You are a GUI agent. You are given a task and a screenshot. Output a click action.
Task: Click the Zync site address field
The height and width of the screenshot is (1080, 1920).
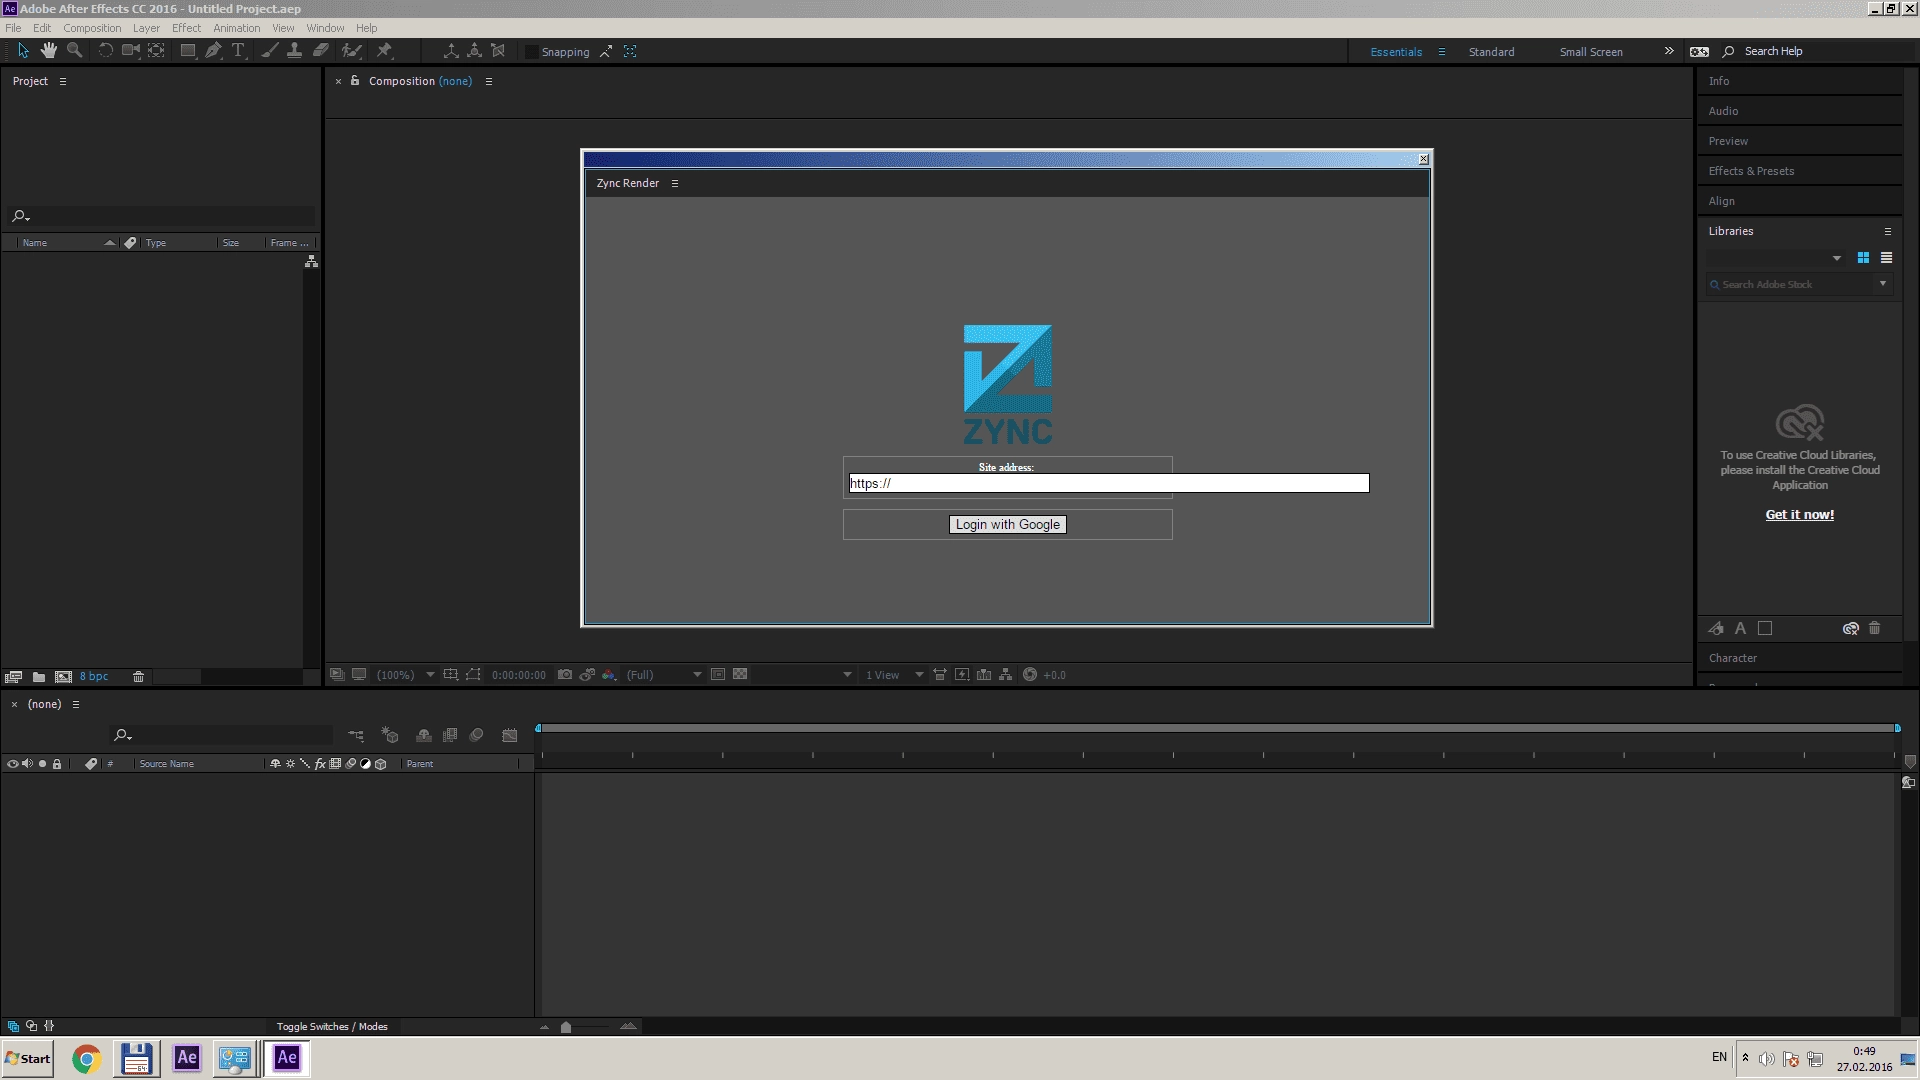[x=1108, y=483]
